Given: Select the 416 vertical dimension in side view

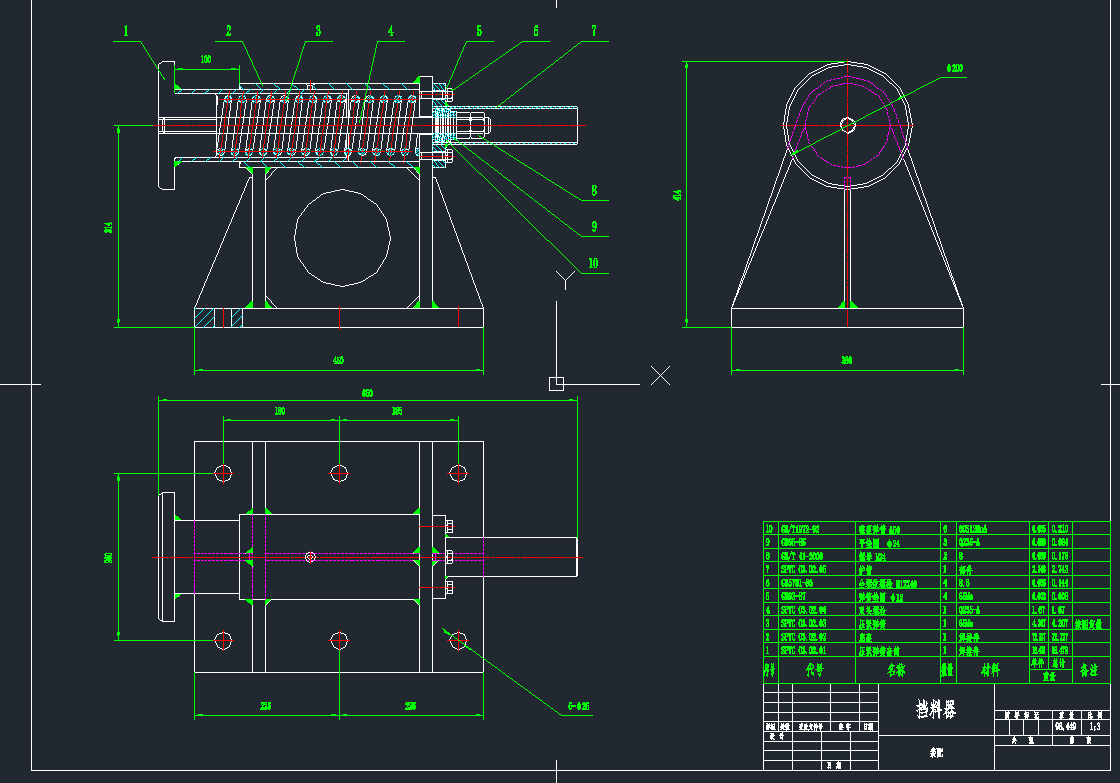Looking at the screenshot, I should tap(677, 193).
